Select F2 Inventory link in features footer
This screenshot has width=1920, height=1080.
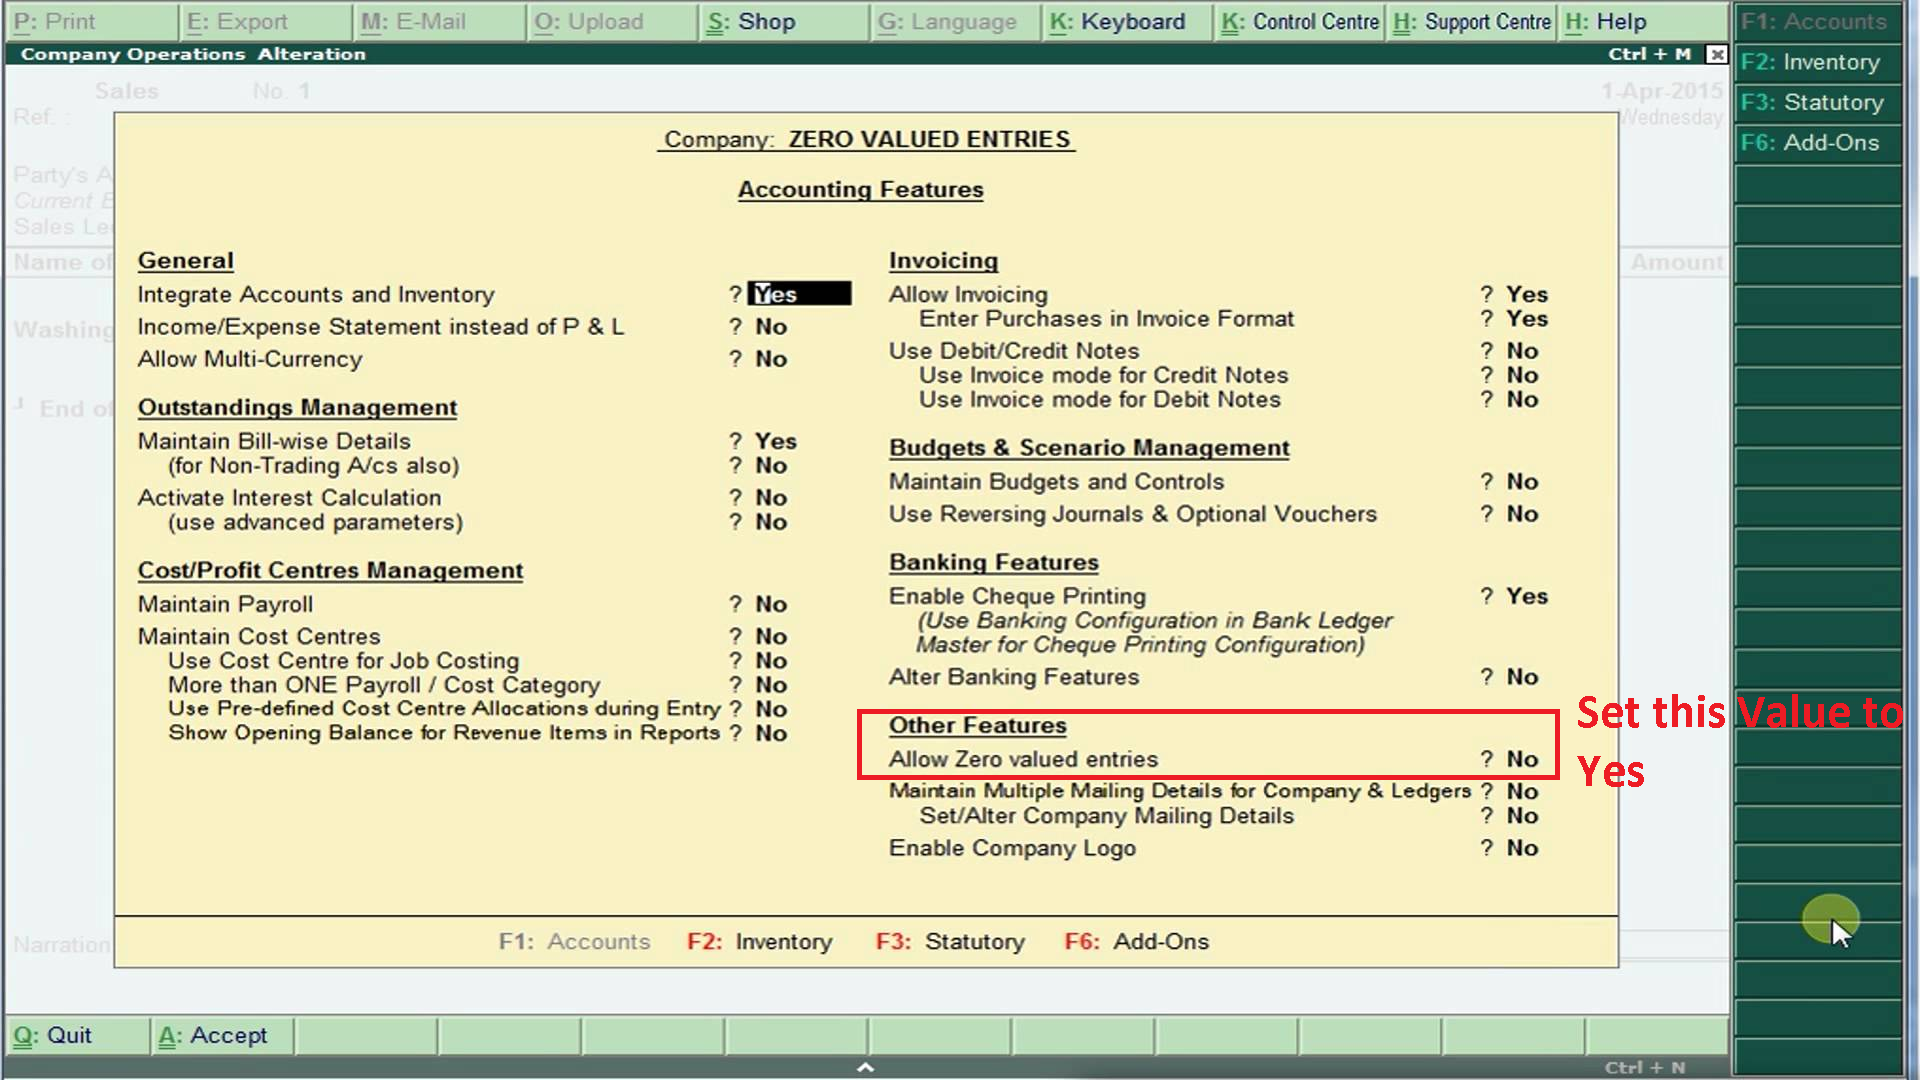click(759, 941)
